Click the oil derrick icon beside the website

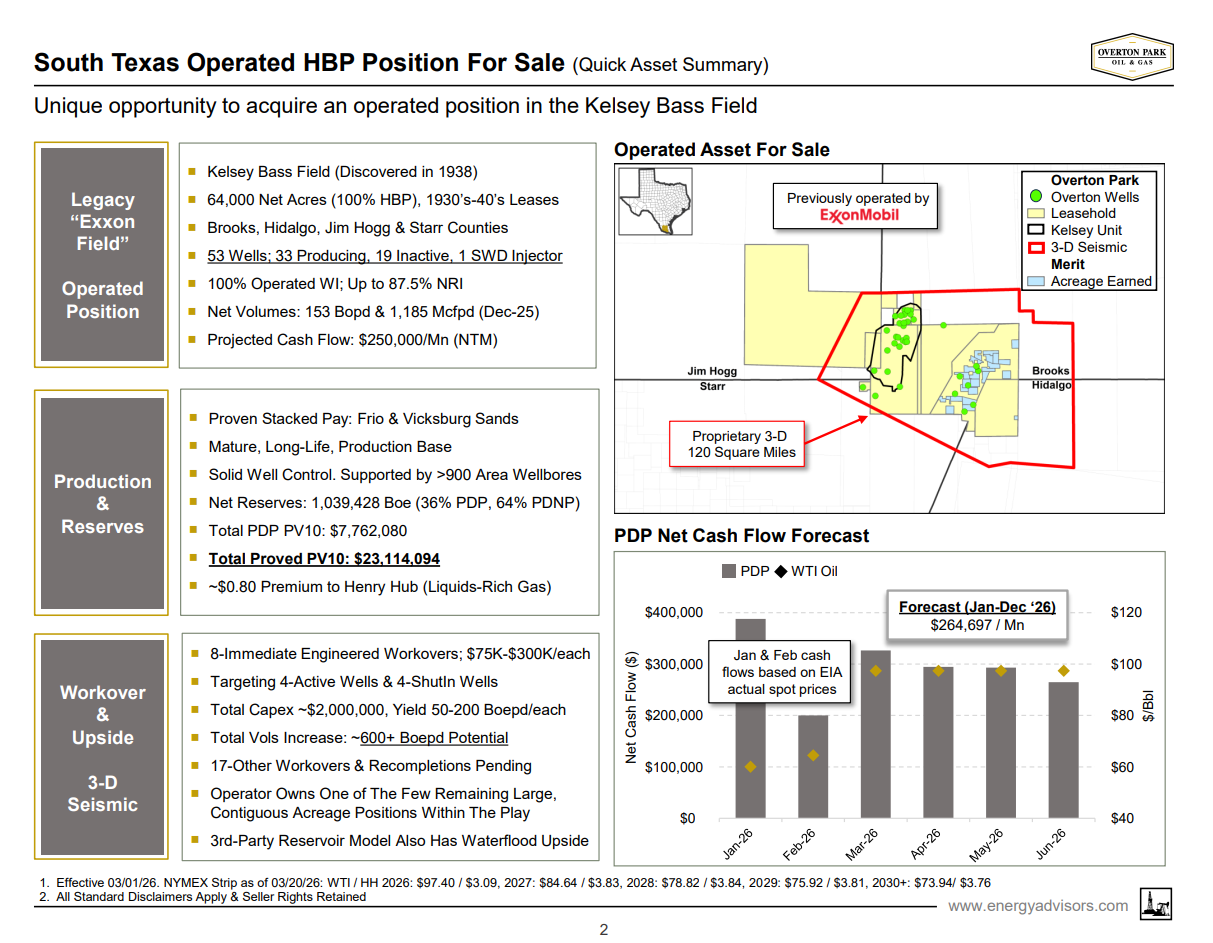[x=1157, y=904]
